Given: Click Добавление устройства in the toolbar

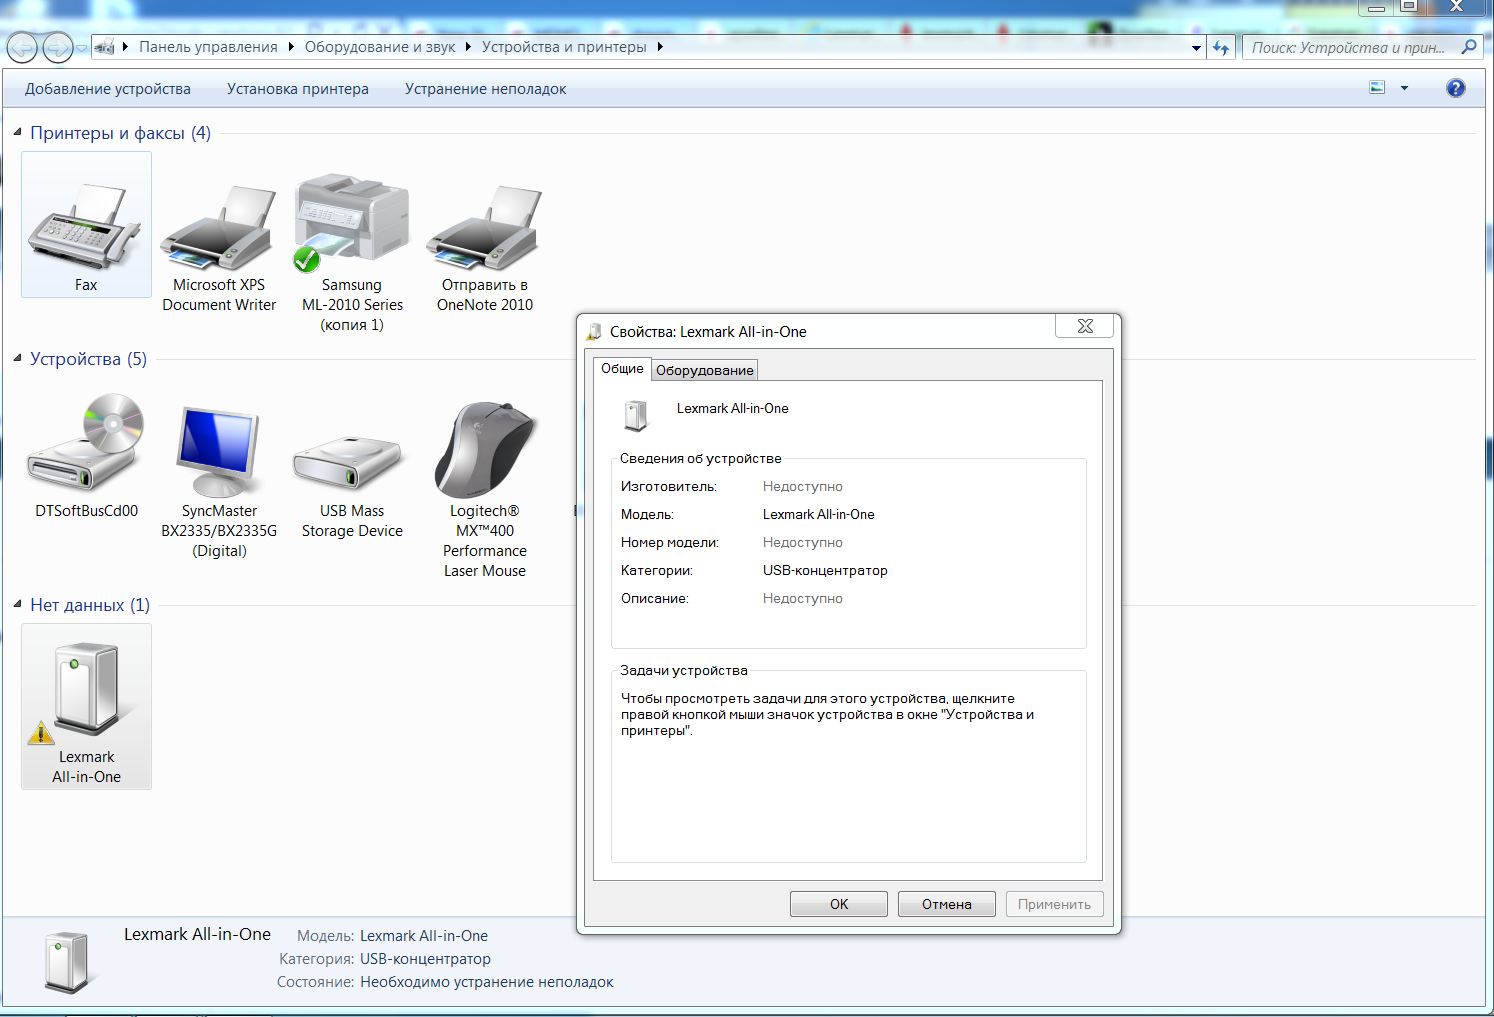Looking at the screenshot, I should tap(107, 89).
